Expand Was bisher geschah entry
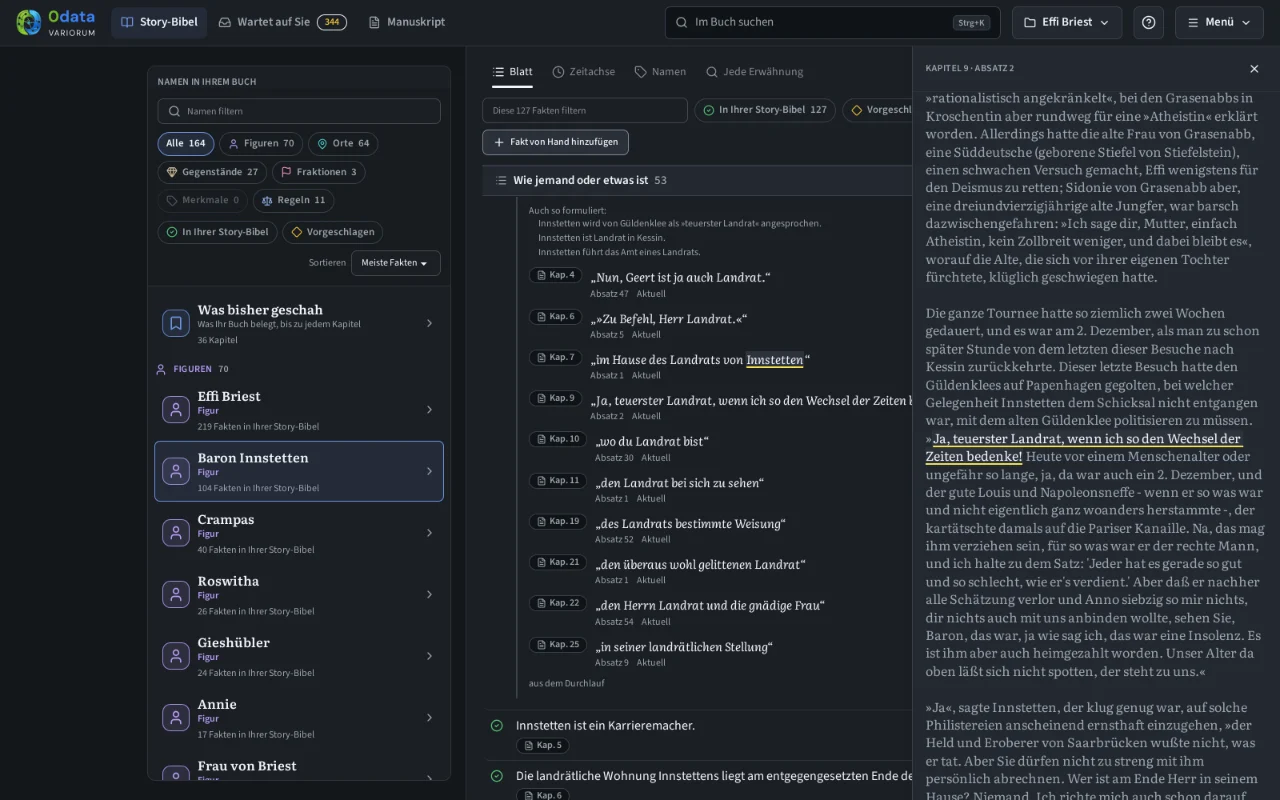Screen dimensions: 1280x800 pyautogui.click(x=430, y=323)
